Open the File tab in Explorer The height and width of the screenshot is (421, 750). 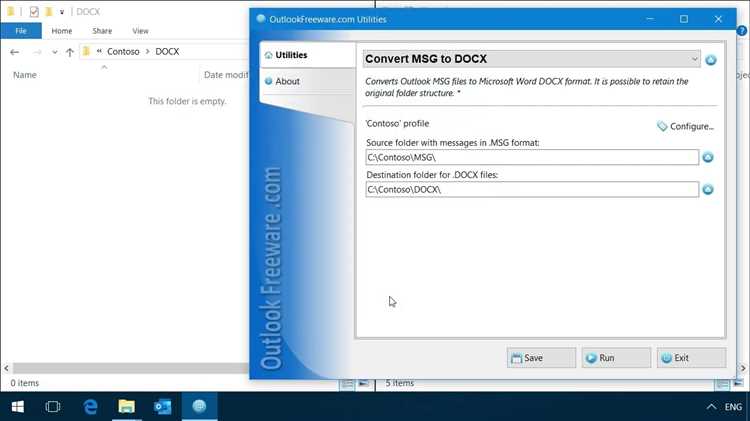coord(21,31)
